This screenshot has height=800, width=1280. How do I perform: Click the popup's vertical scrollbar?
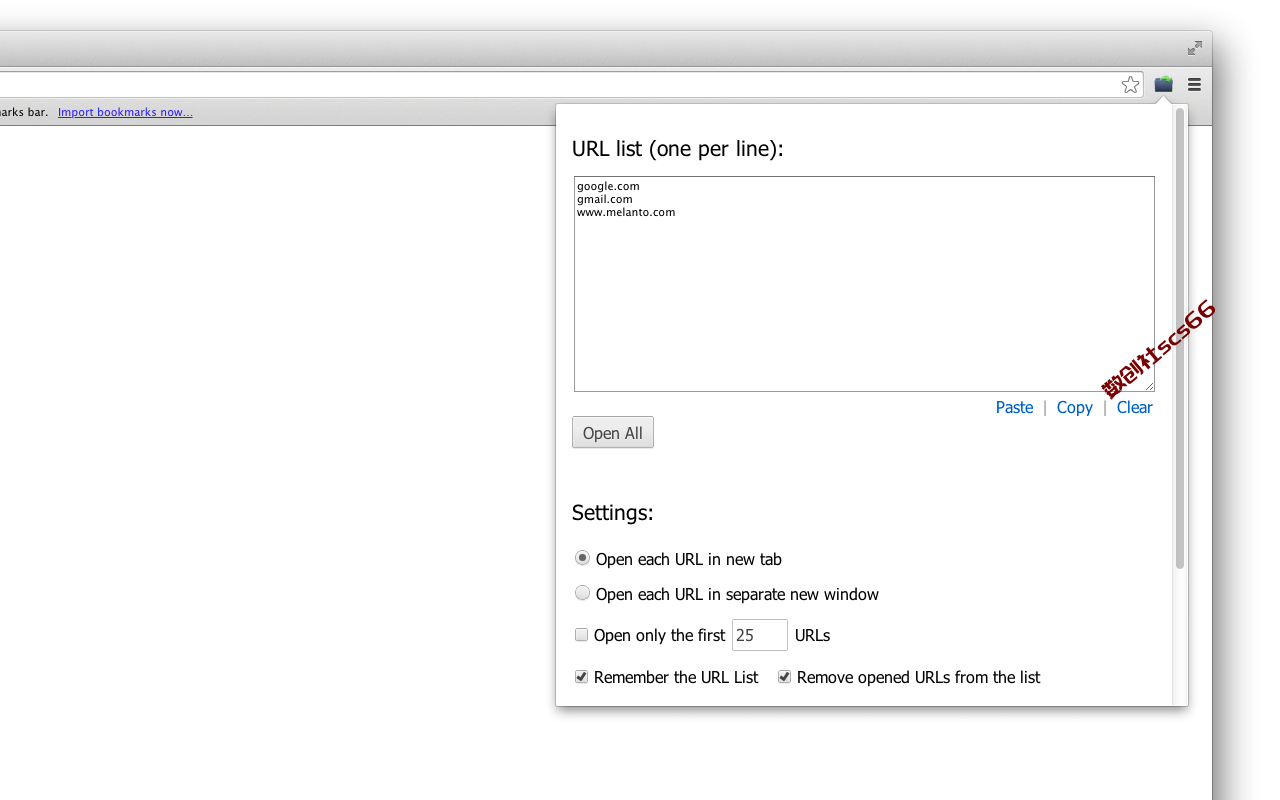coord(1180,340)
